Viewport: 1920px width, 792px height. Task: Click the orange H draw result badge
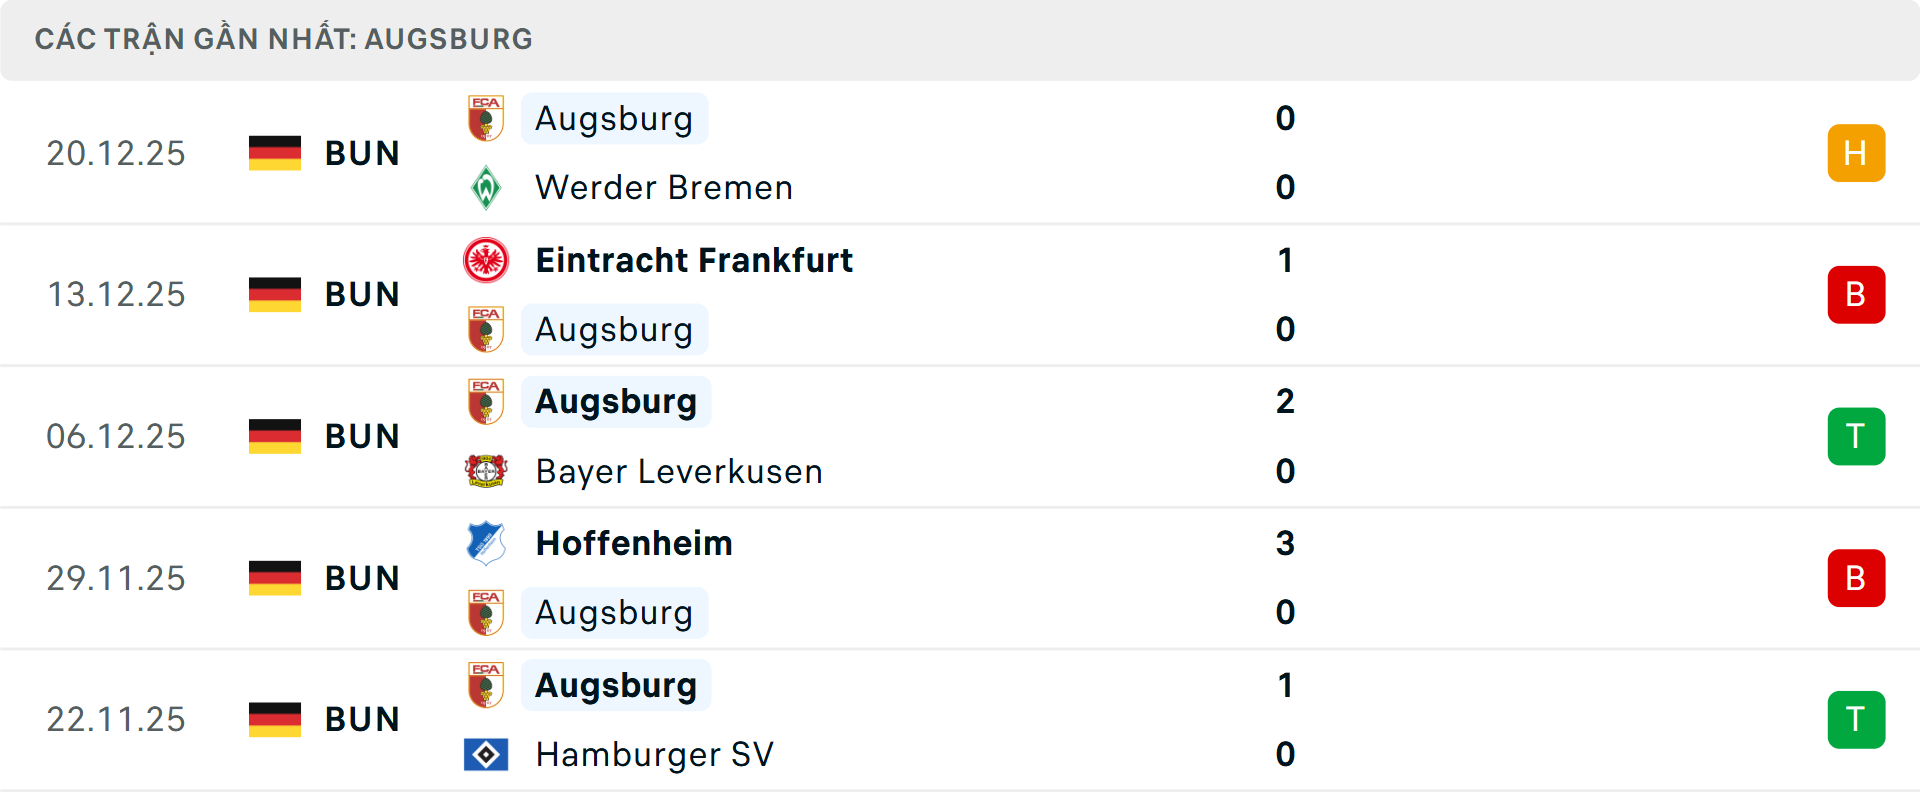pyautogui.click(x=1856, y=153)
